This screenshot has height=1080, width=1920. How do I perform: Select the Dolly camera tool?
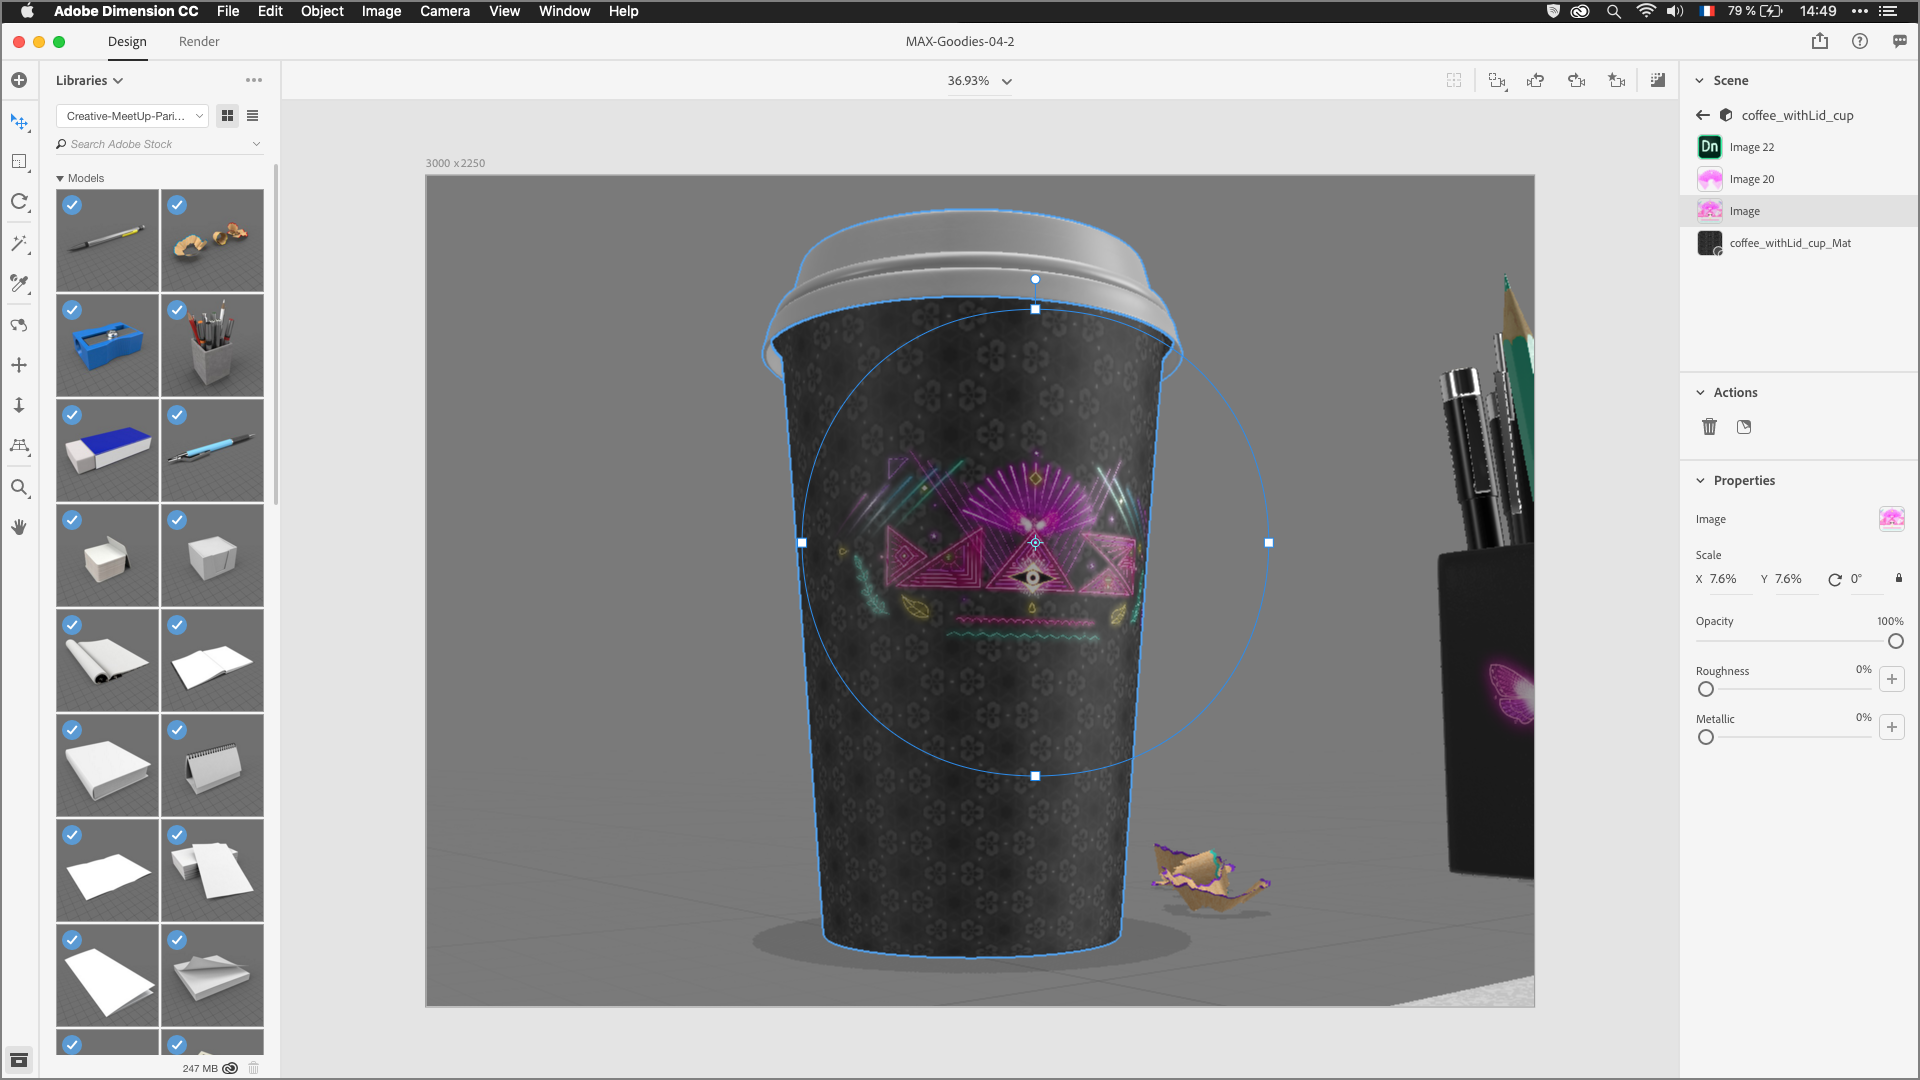point(19,405)
